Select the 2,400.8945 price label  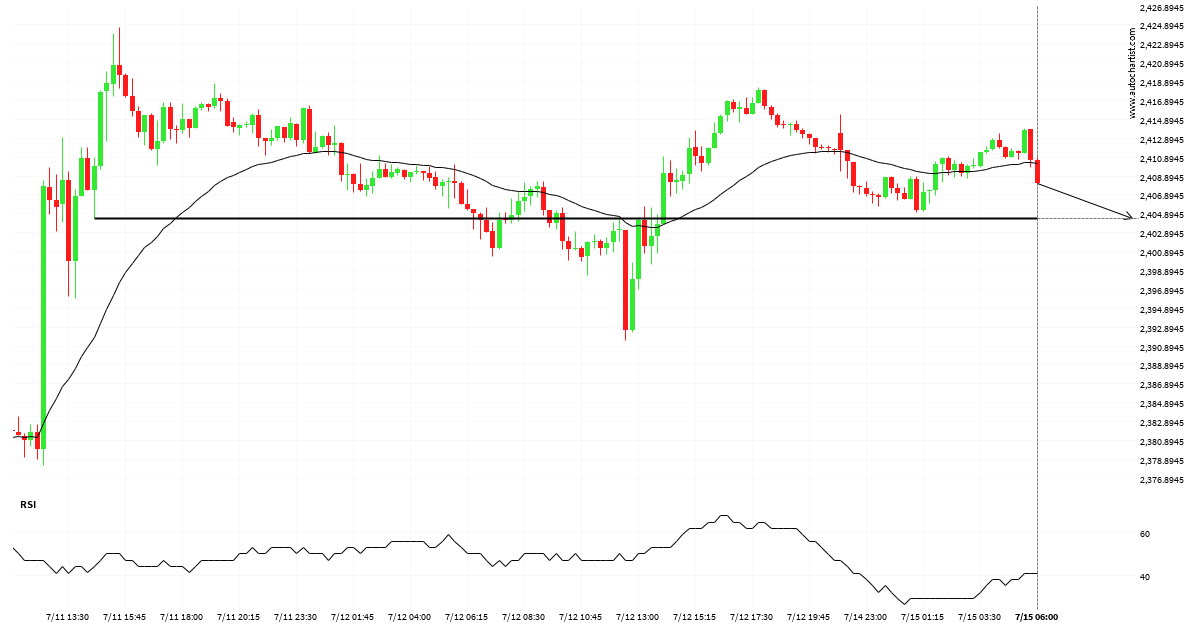click(1161, 254)
